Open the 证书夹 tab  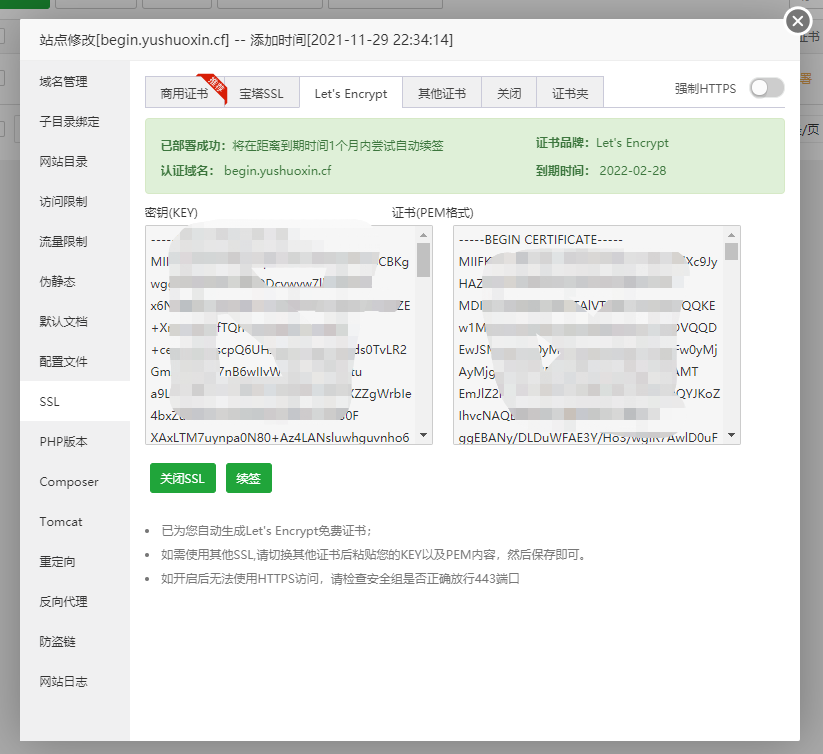tap(570, 93)
